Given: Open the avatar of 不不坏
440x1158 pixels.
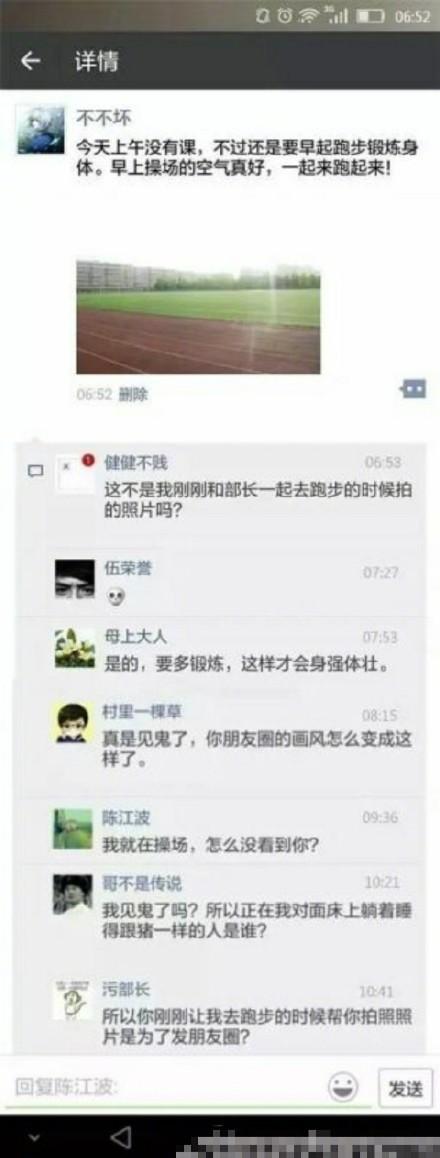Looking at the screenshot, I should point(41,129).
